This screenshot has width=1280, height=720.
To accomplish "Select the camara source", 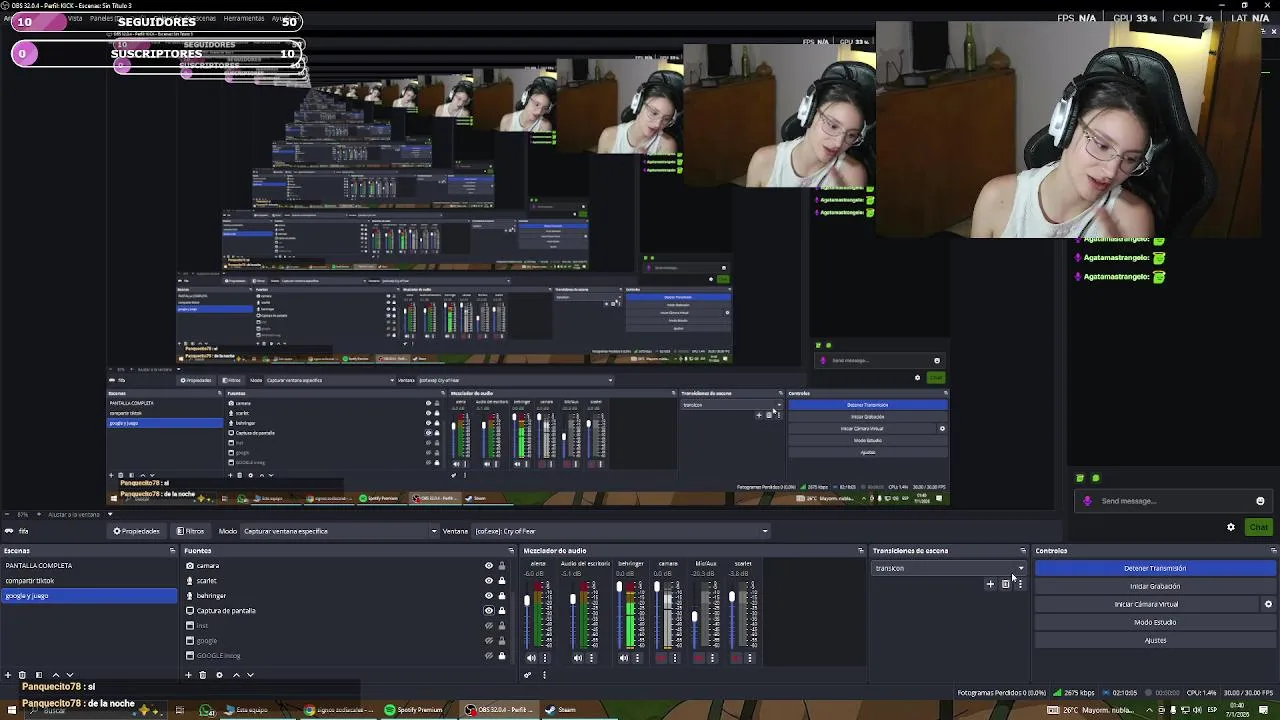I will 207,566.
